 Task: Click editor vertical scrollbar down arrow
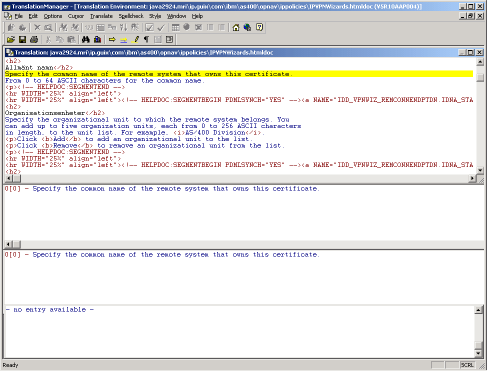pos(480,170)
